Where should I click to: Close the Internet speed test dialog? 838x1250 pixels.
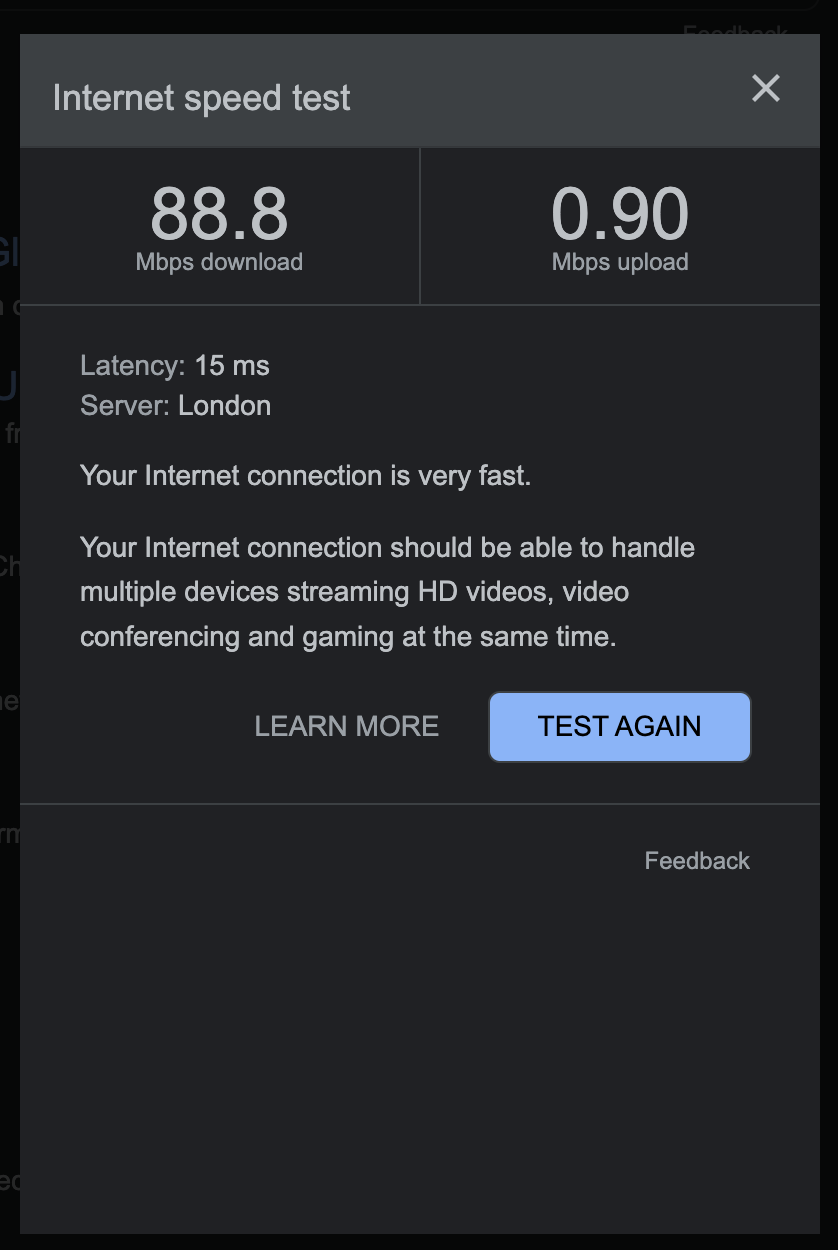[765, 89]
